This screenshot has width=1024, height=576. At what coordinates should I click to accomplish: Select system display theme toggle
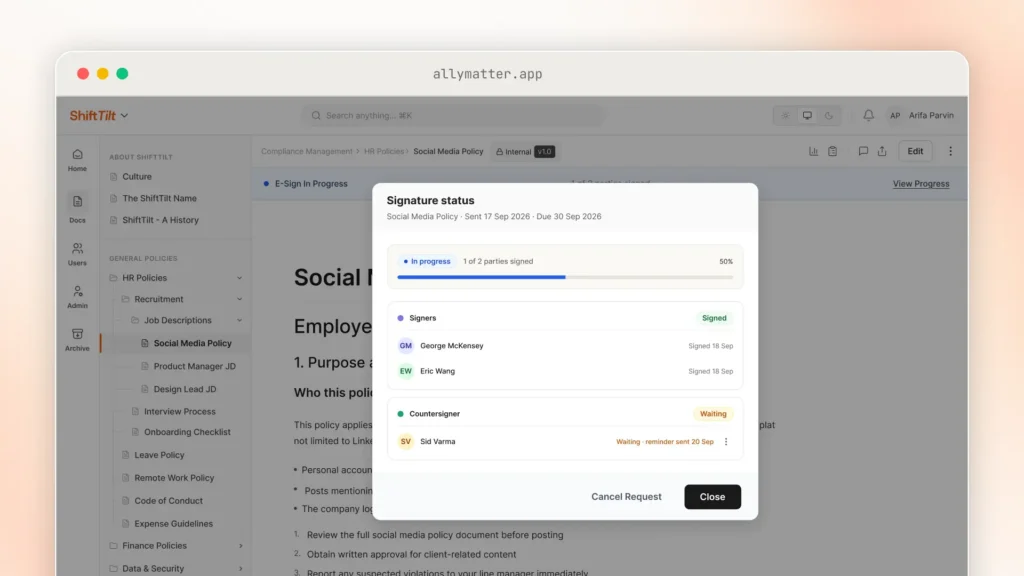807,116
